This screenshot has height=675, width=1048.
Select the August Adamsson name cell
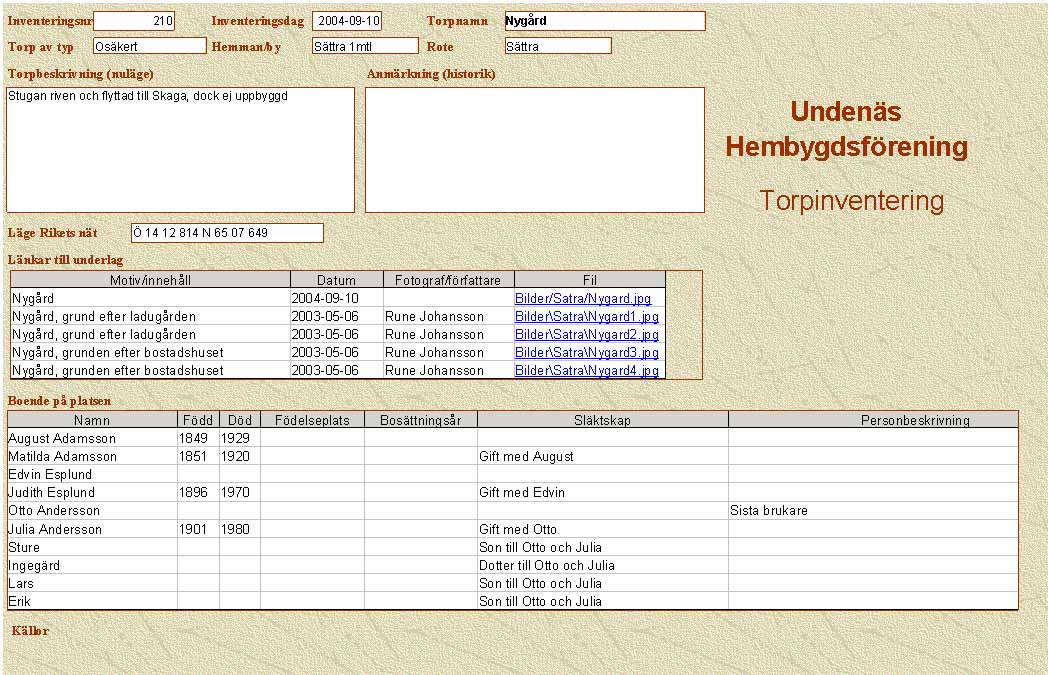tap(92, 438)
